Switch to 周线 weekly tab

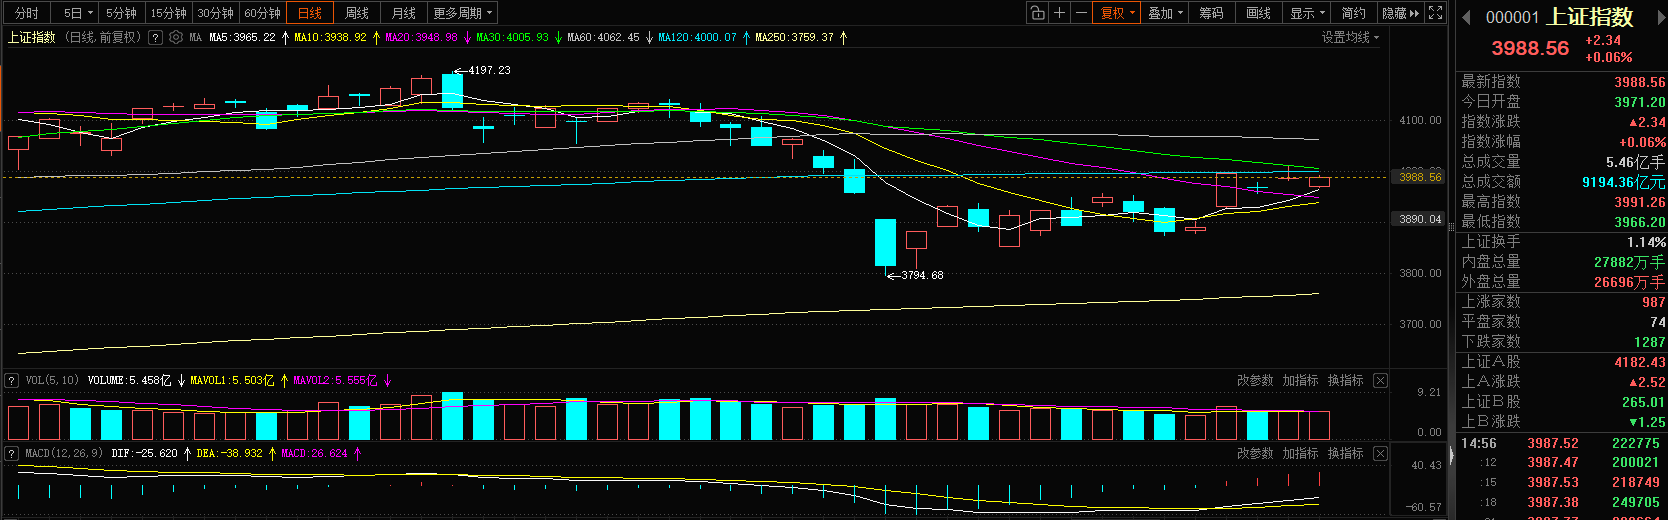[357, 13]
